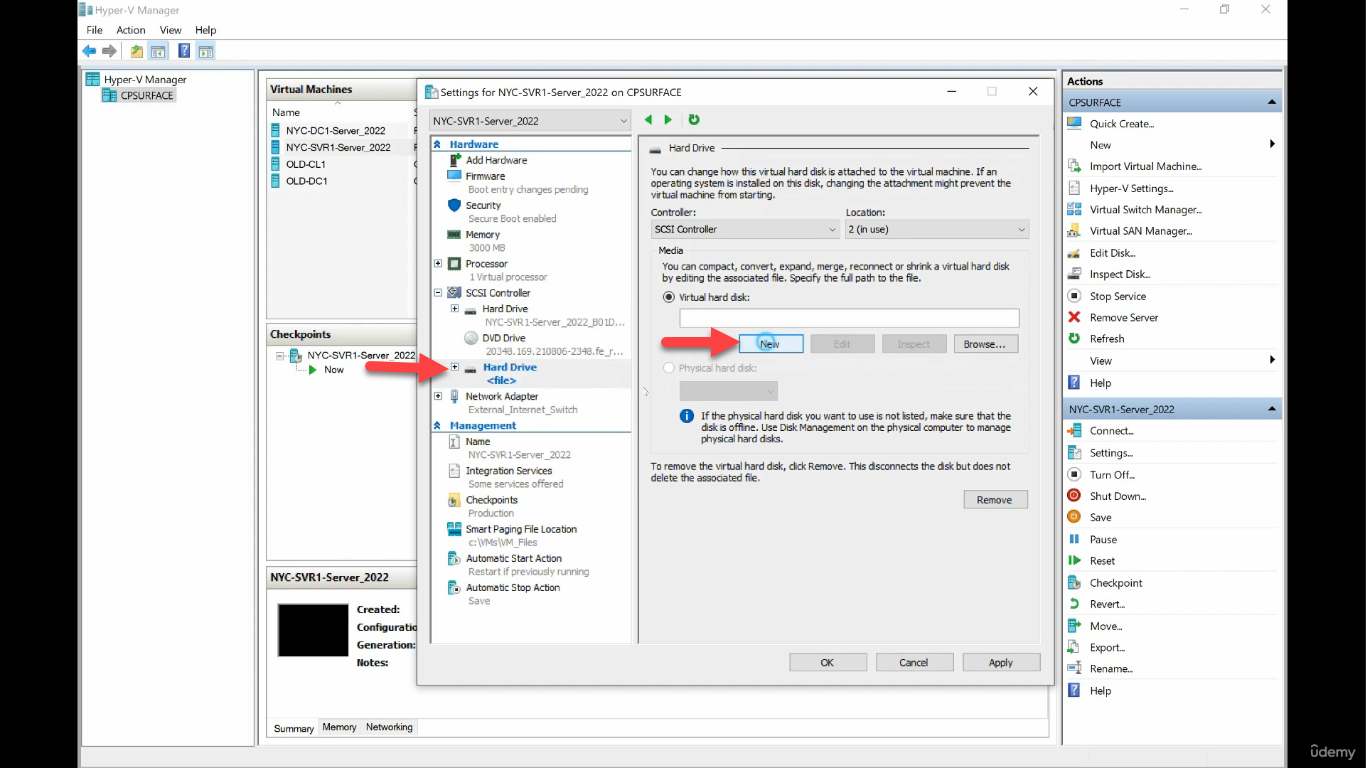Select the DVD Drive entry
1366x768 pixels.
pos(503,338)
